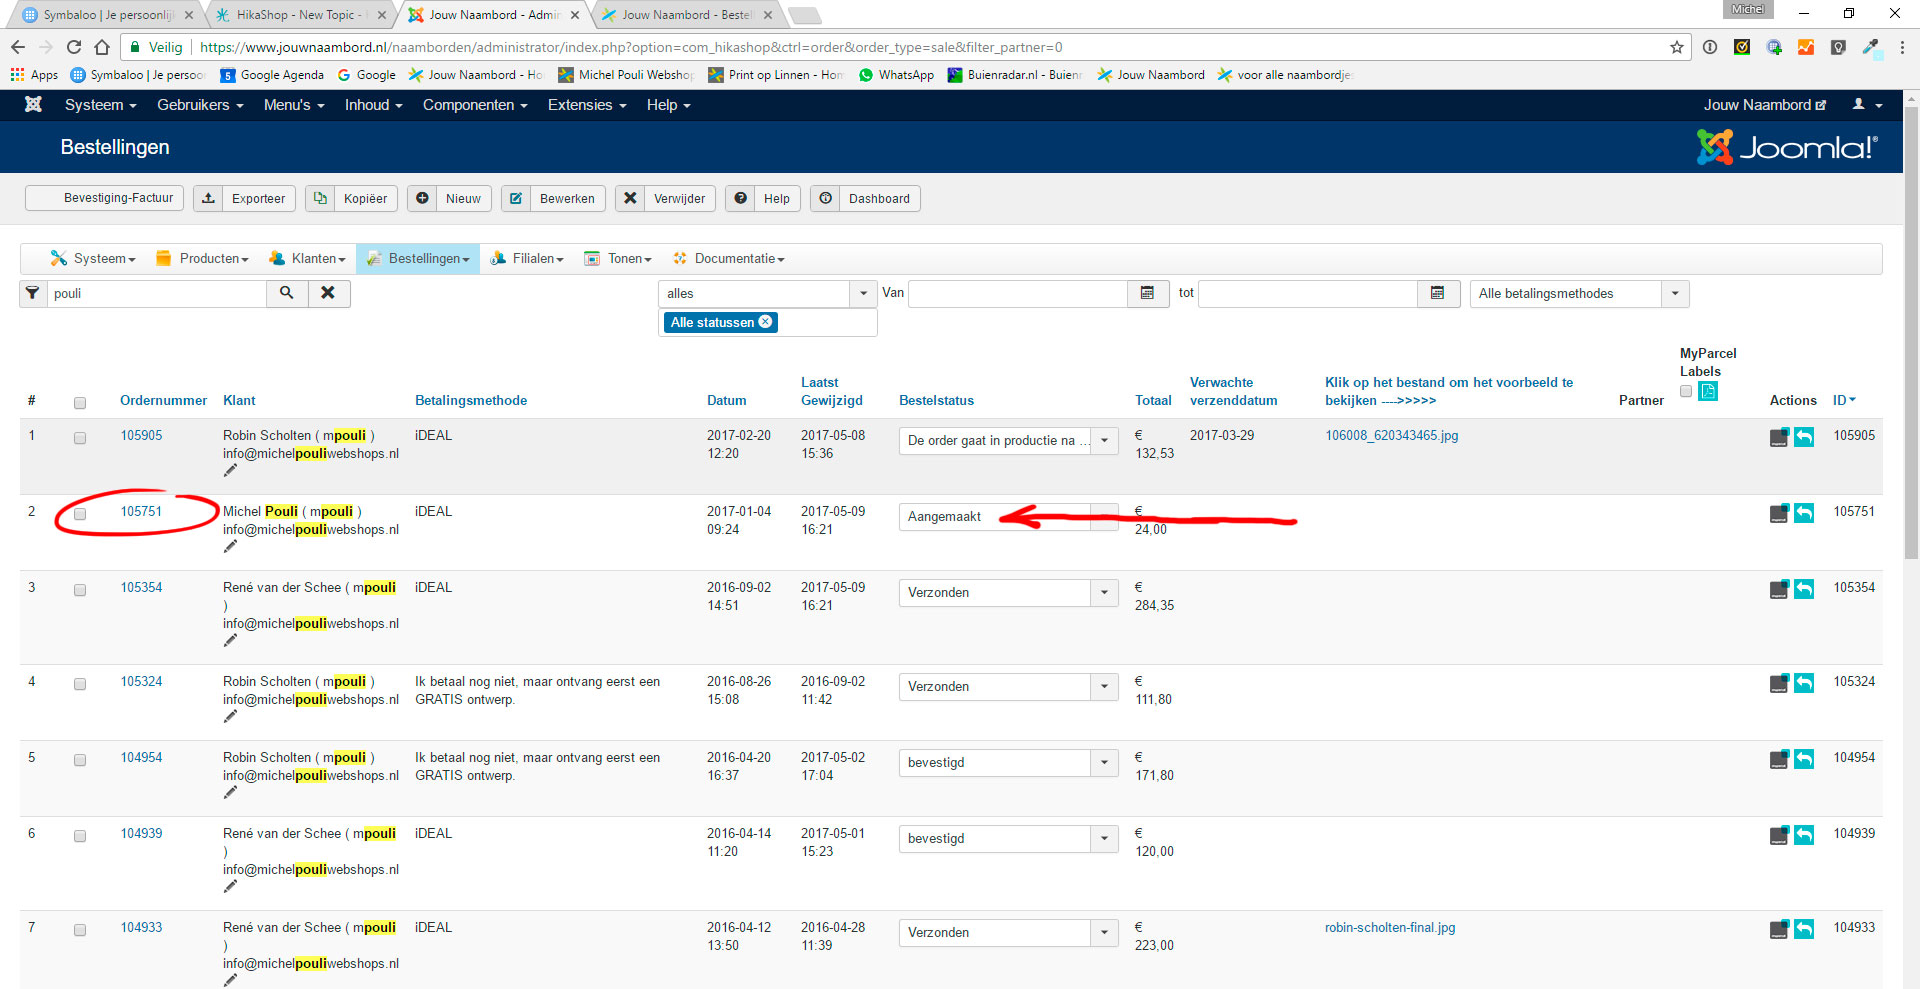Toggle the MyParcel Labels select-all checkbox
Screen dimensions: 1920x989
click(x=1686, y=391)
